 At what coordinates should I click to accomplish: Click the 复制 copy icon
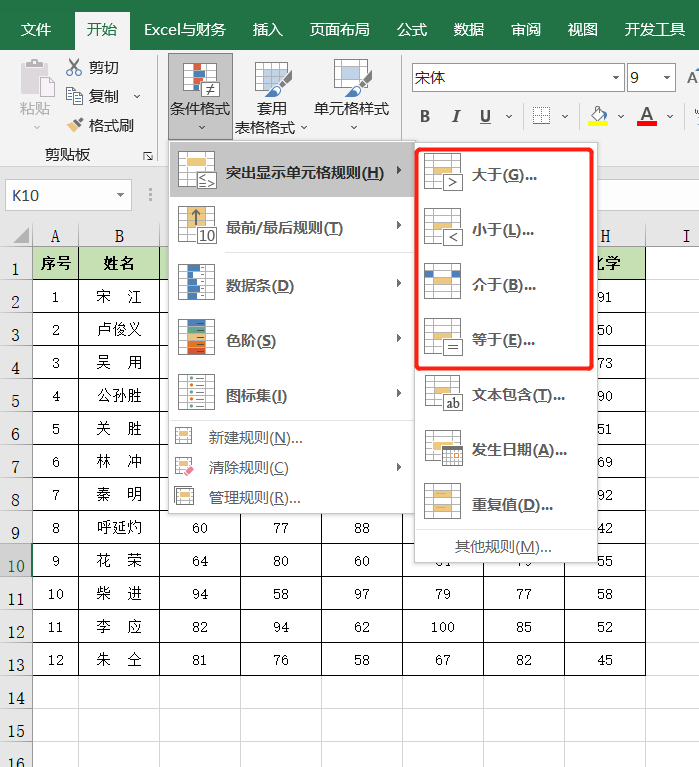(x=74, y=96)
